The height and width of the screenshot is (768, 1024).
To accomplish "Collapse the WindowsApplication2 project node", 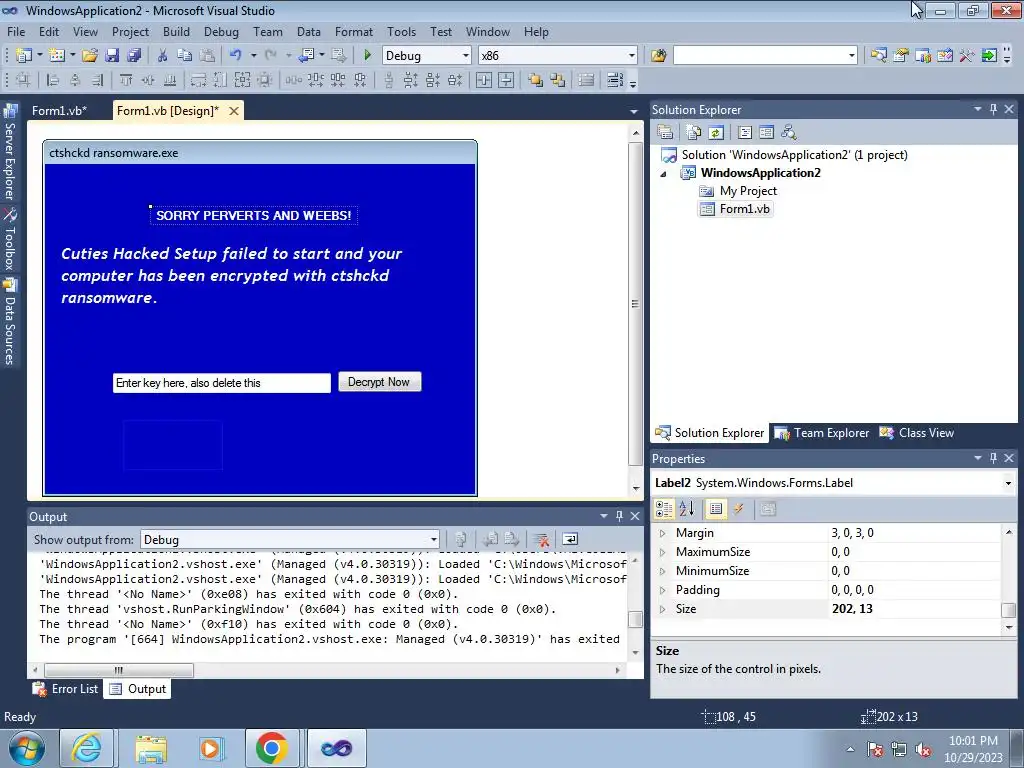I will [664, 174].
